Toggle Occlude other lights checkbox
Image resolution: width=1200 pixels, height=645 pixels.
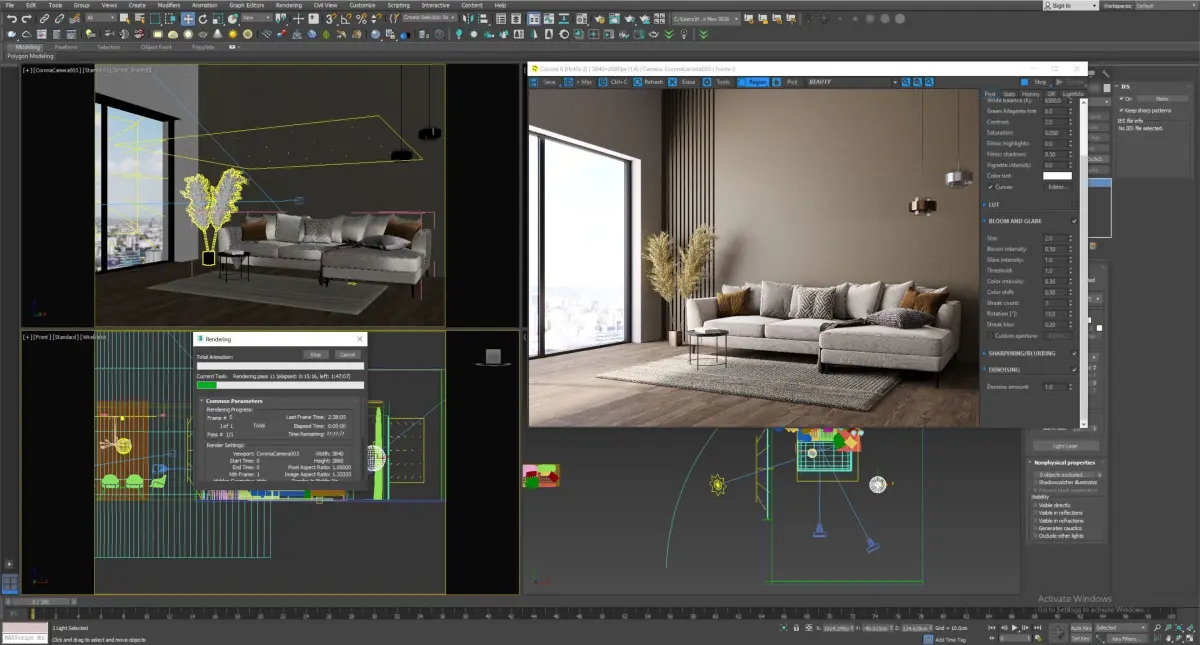[x=1035, y=535]
